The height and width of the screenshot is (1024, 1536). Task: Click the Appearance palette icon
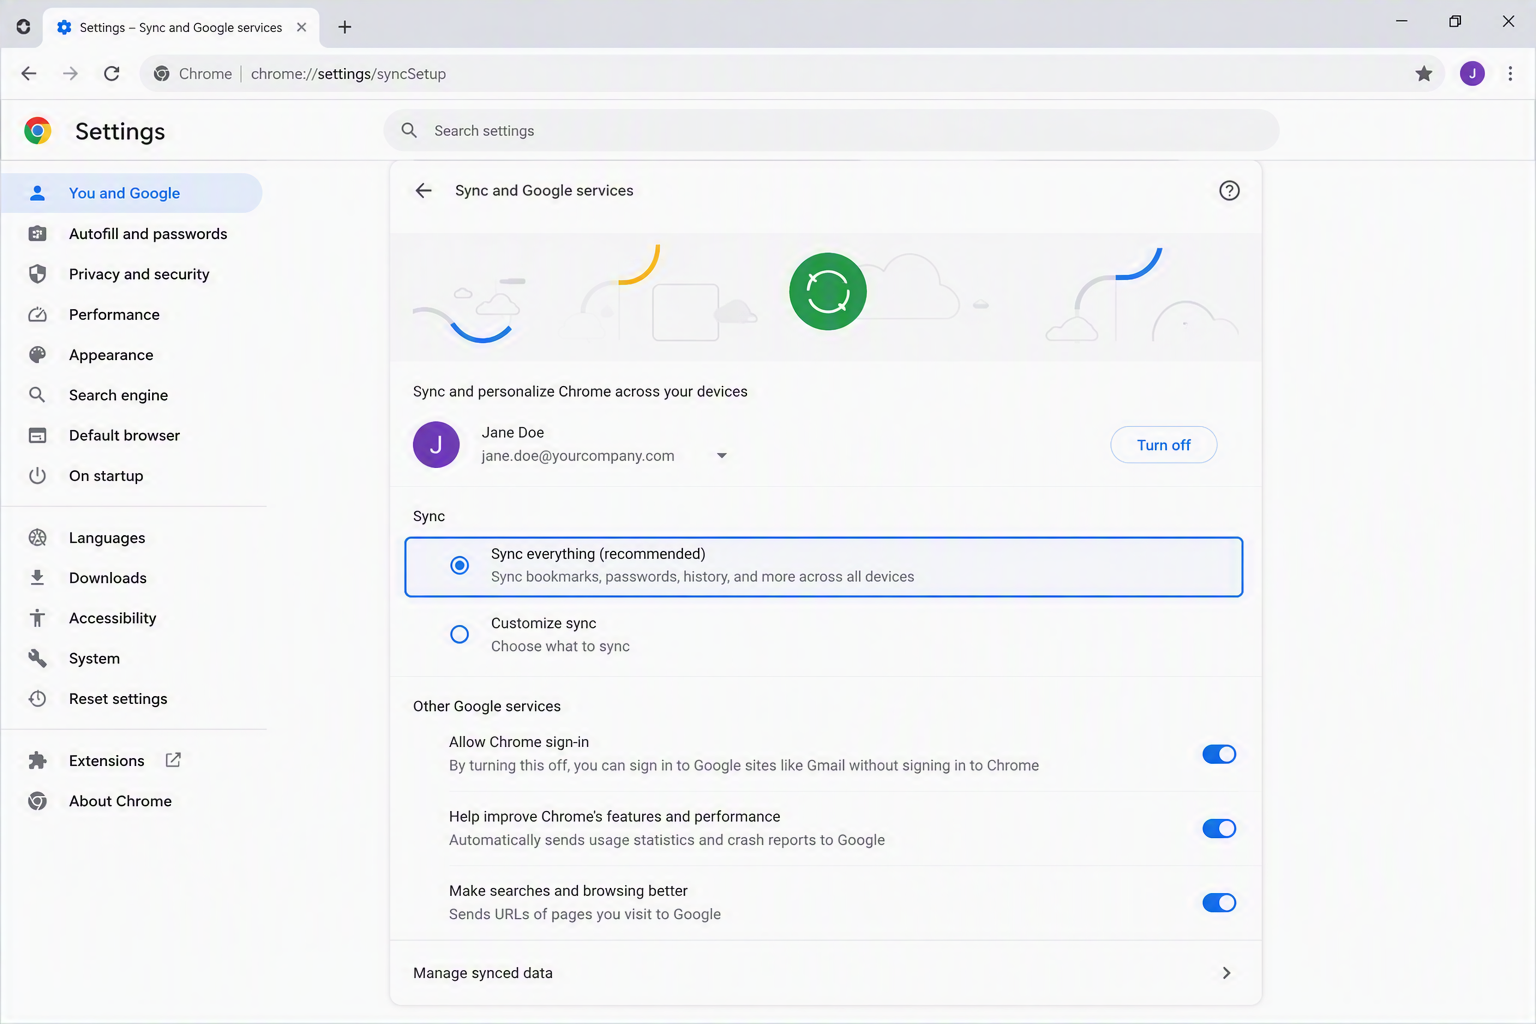point(37,354)
